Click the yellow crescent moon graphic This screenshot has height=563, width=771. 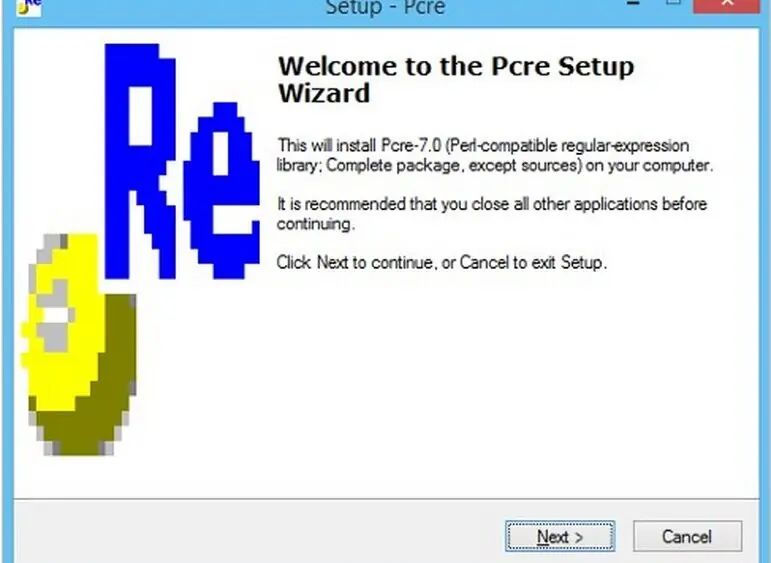coord(61,322)
